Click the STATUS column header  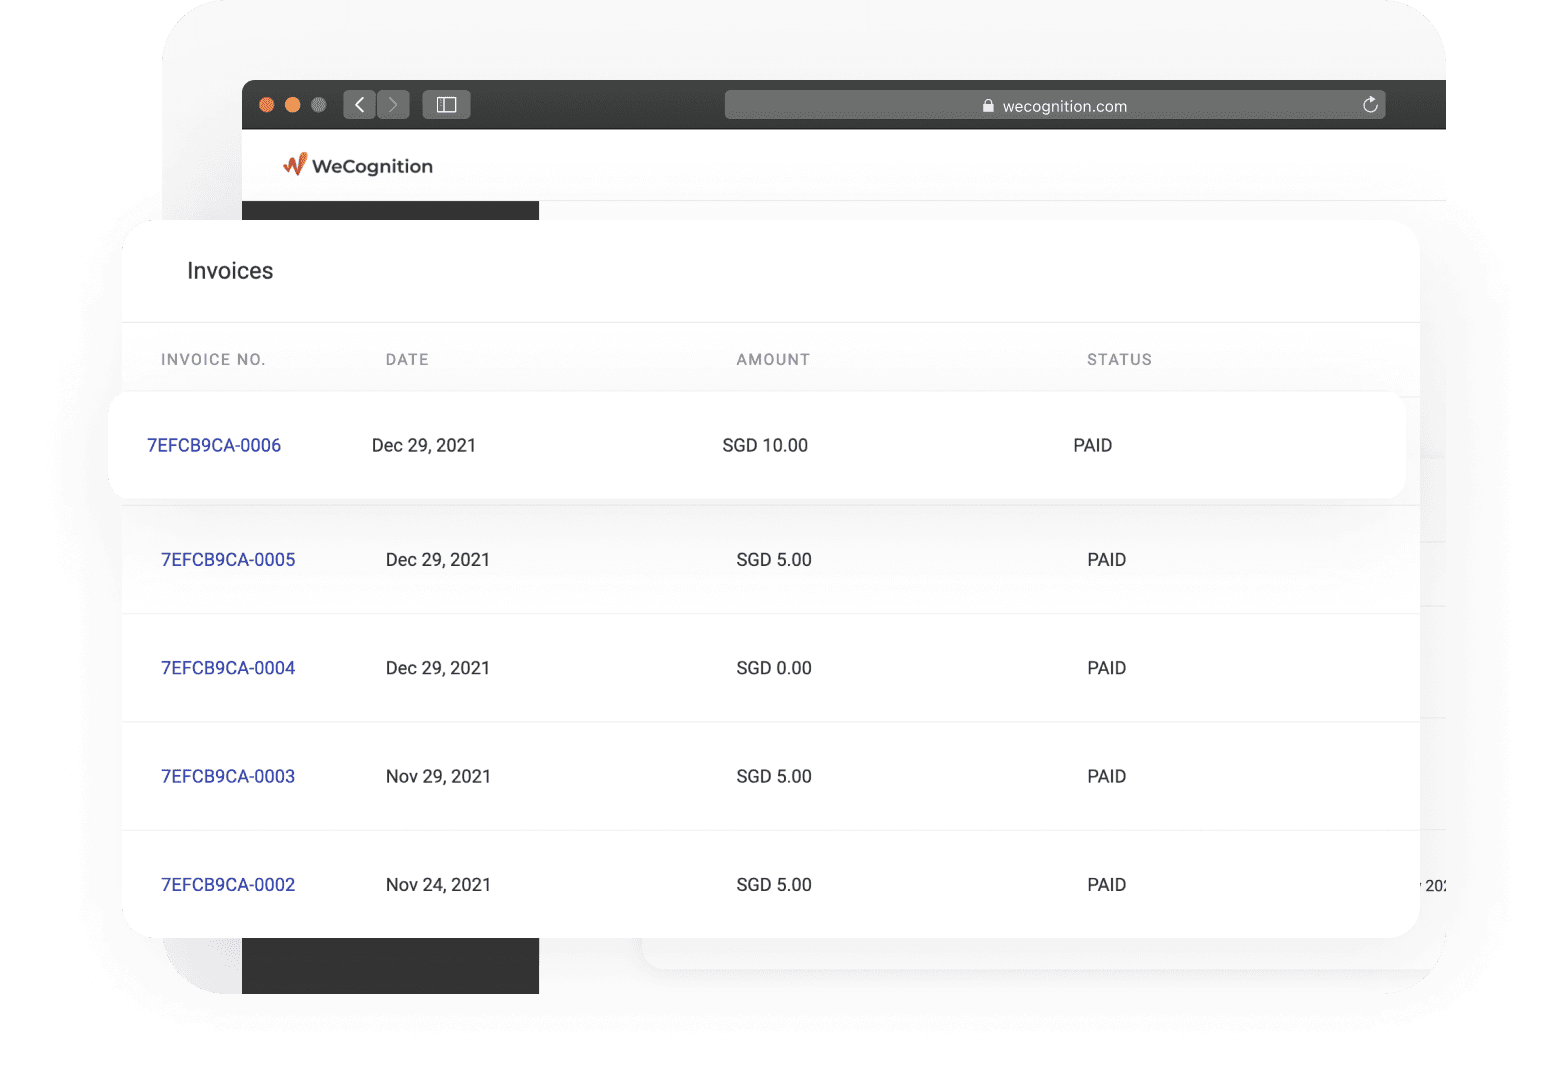pos(1119,360)
